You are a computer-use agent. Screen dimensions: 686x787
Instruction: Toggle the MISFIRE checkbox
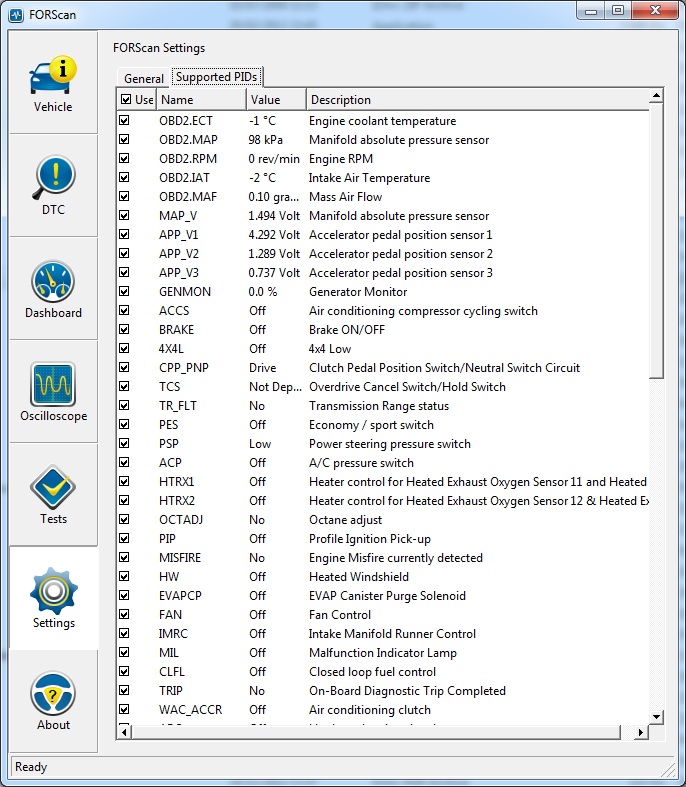point(124,558)
